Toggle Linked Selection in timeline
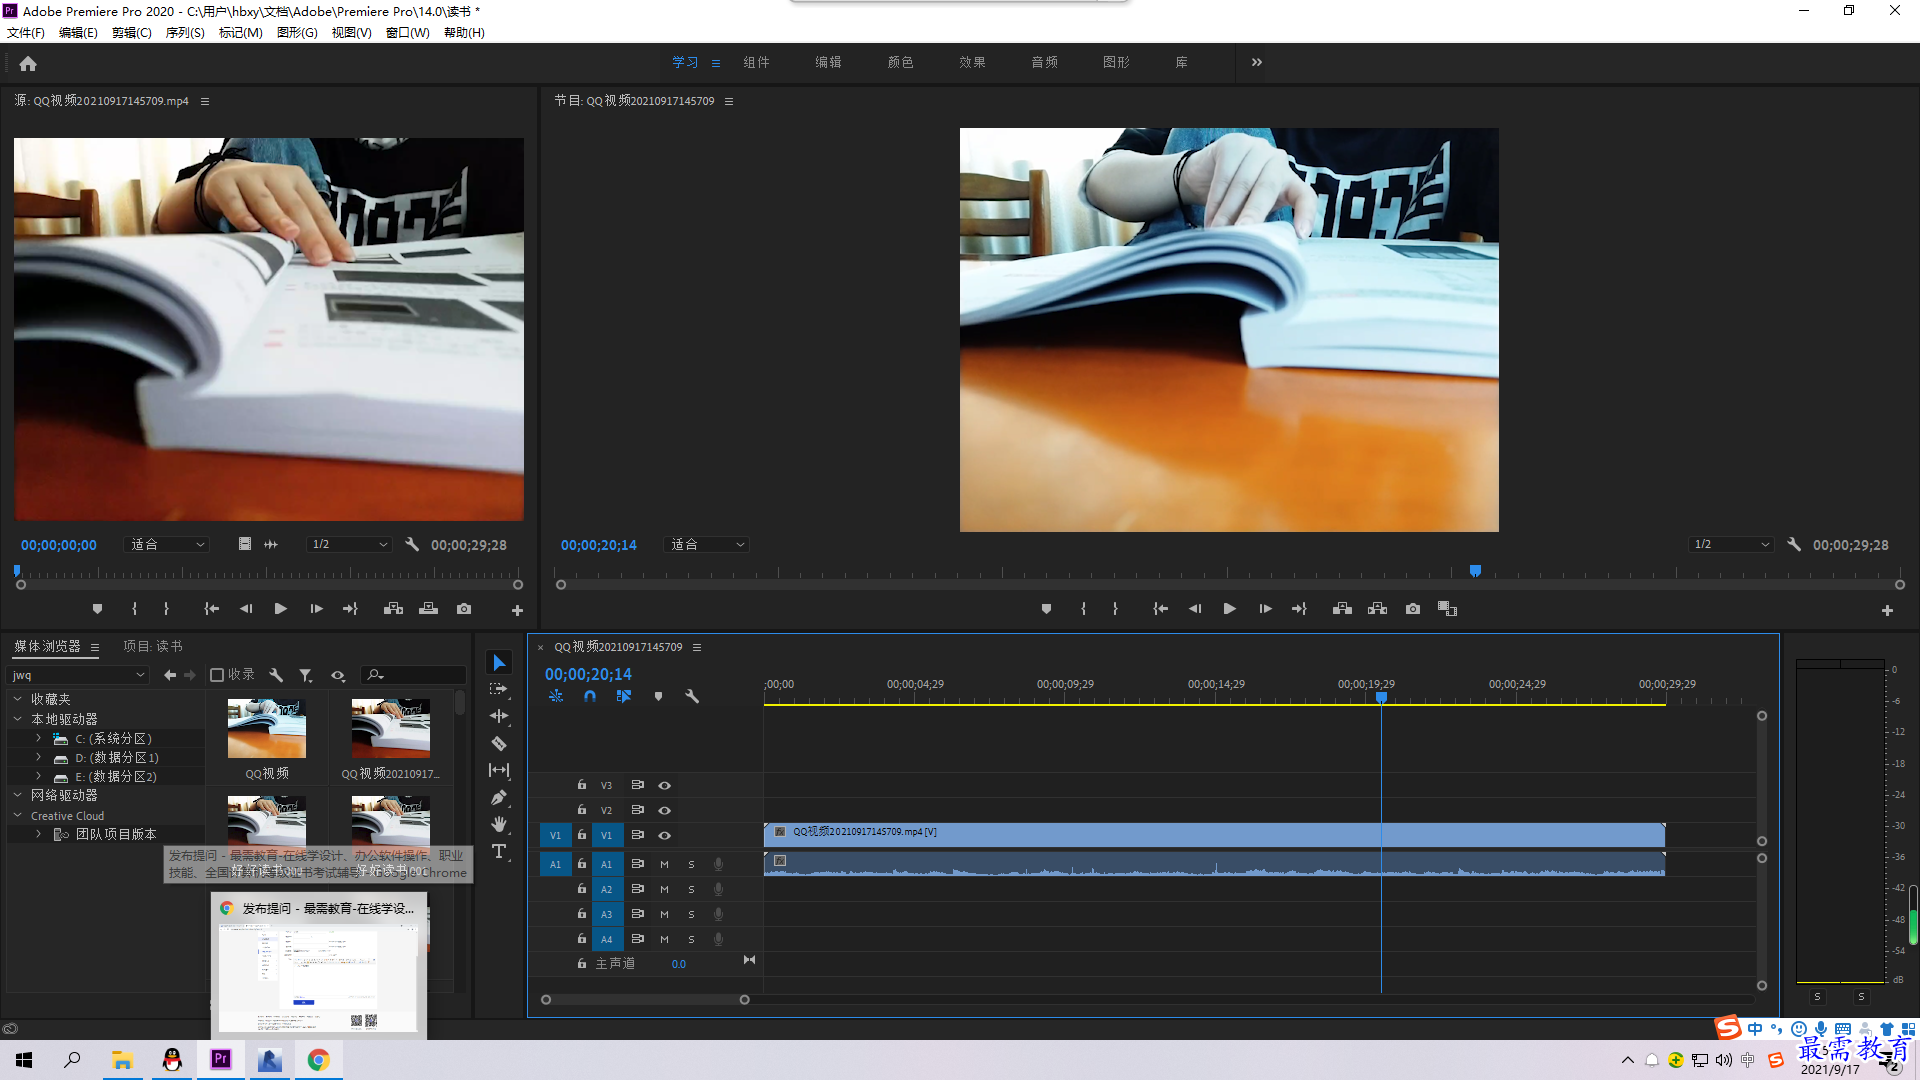The height and width of the screenshot is (1080, 1920). 624,696
